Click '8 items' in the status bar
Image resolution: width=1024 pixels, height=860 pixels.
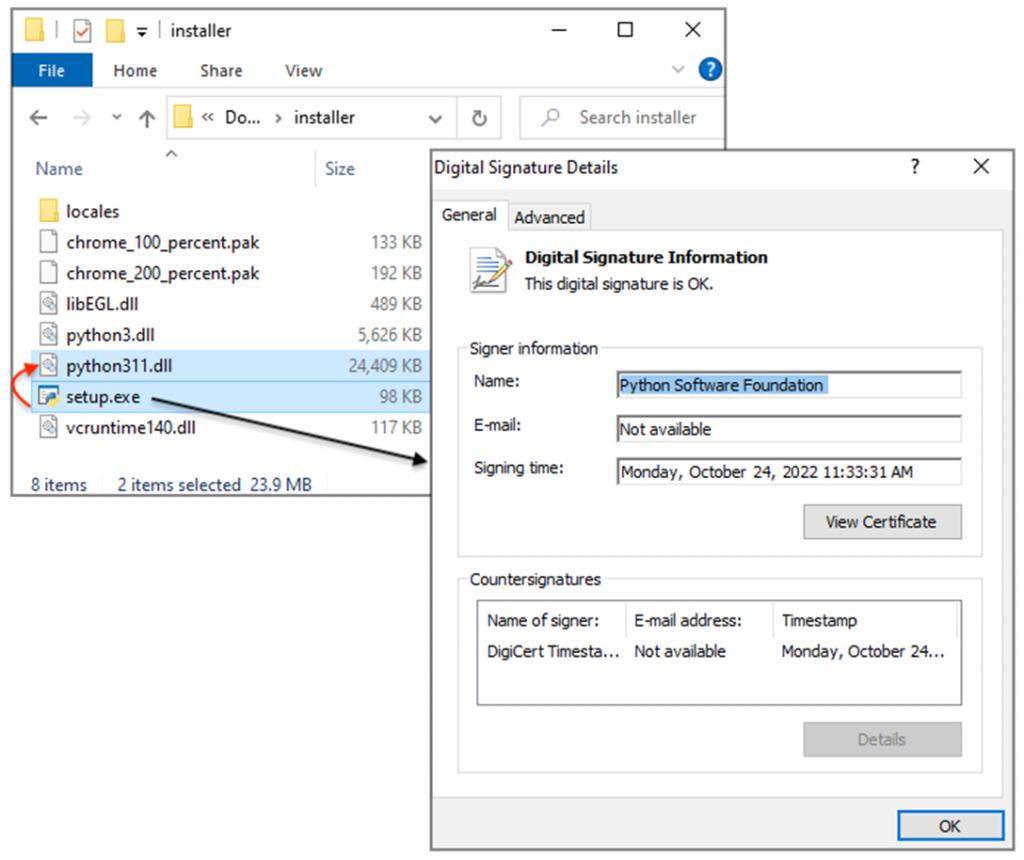pos(59,485)
